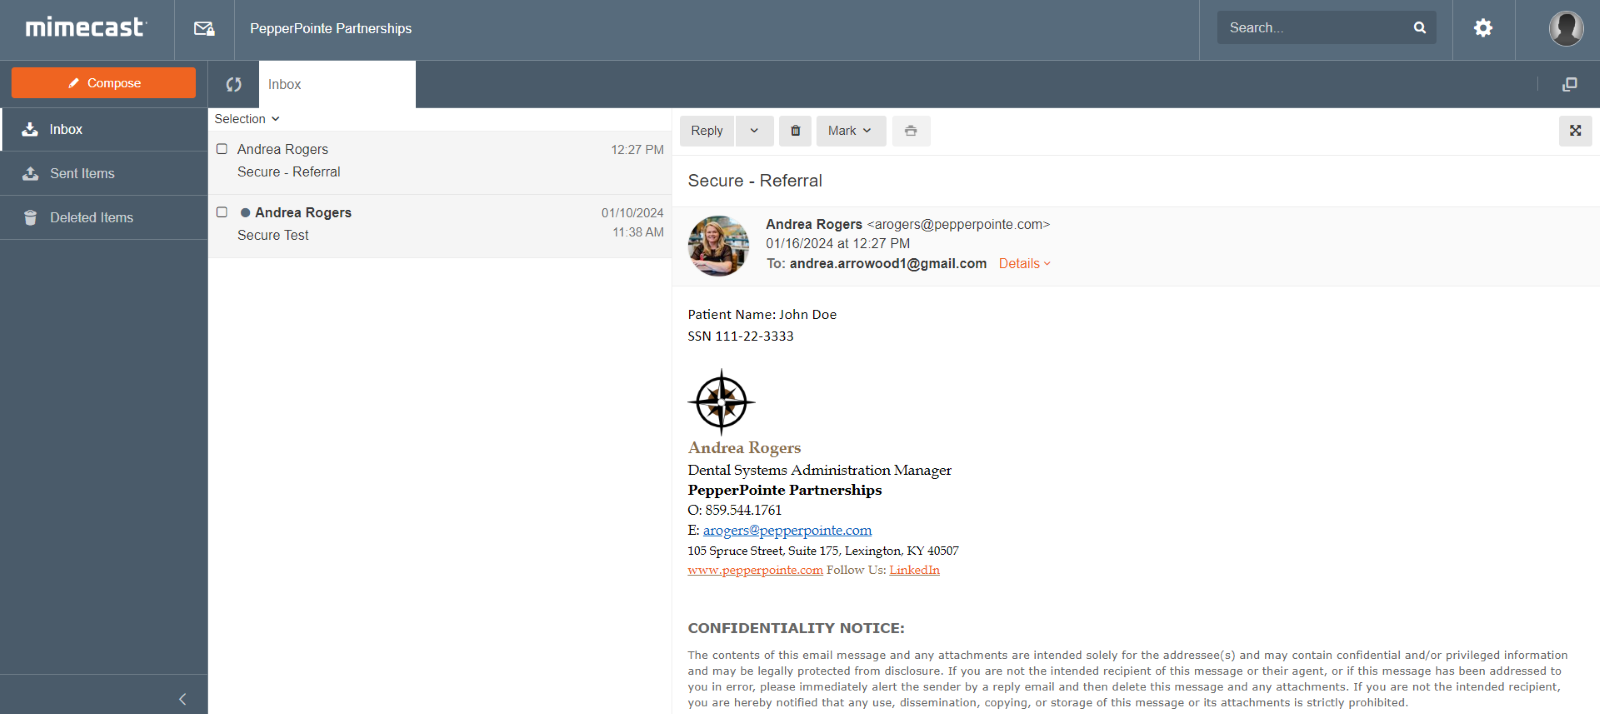The image size is (1600, 714).
Task: Open Deleted Items folder
Action: (x=104, y=217)
